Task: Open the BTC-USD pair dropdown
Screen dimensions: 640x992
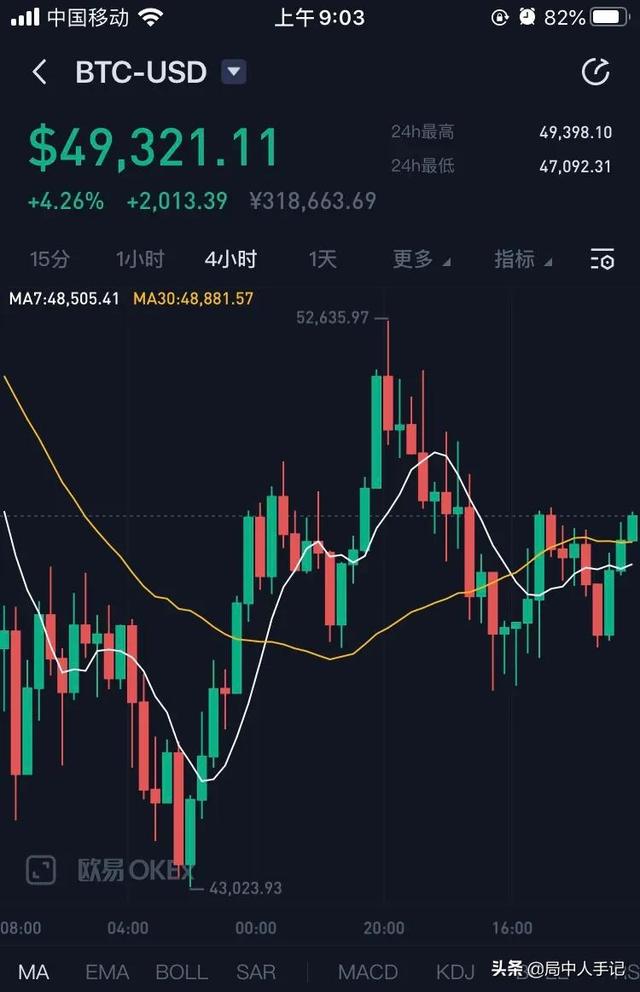Action: pos(233,72)
